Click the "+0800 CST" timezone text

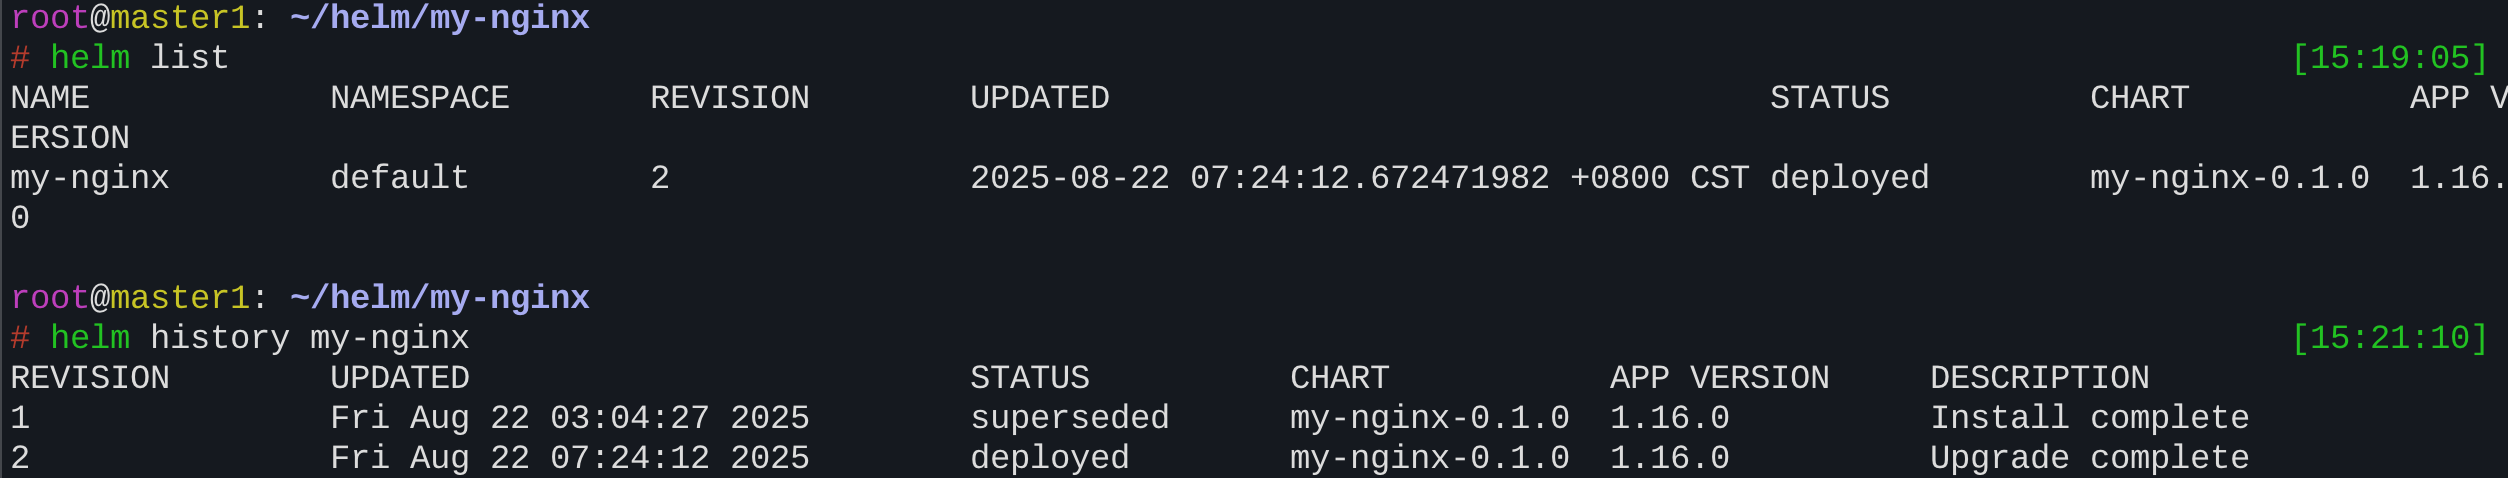coord(1659,178)
